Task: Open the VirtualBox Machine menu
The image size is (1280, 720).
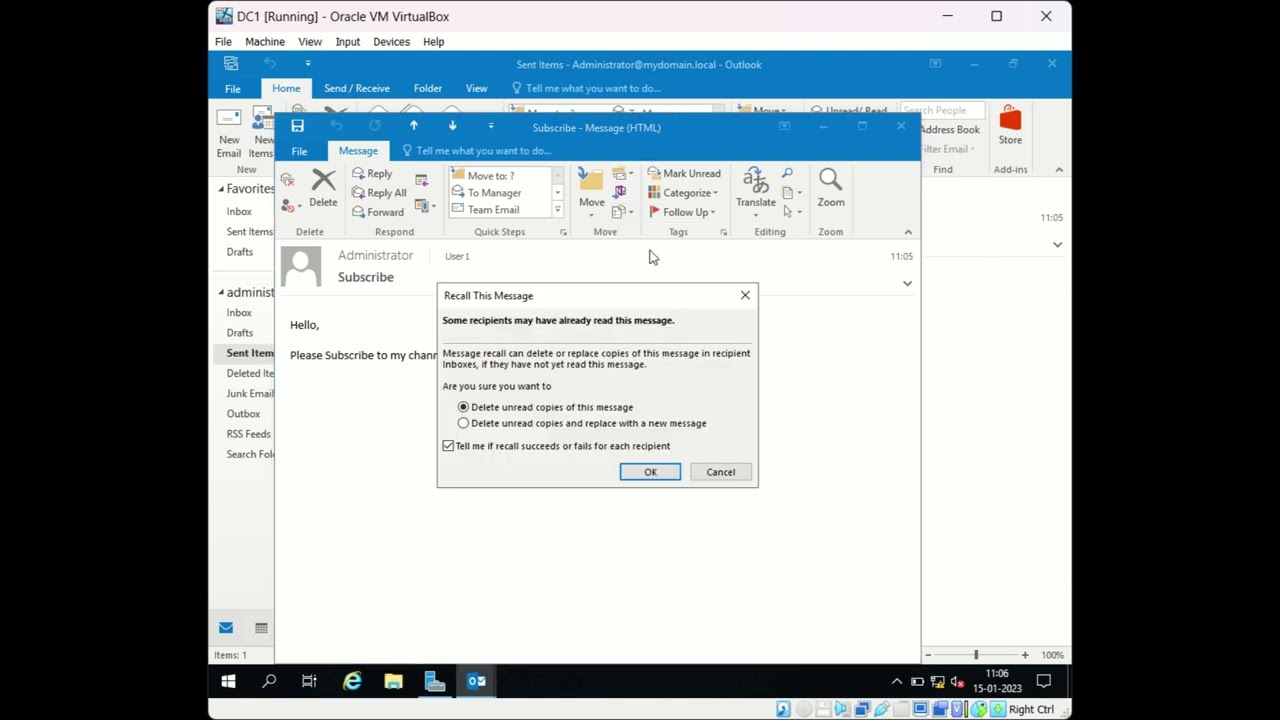Action: tap(265, 42)
